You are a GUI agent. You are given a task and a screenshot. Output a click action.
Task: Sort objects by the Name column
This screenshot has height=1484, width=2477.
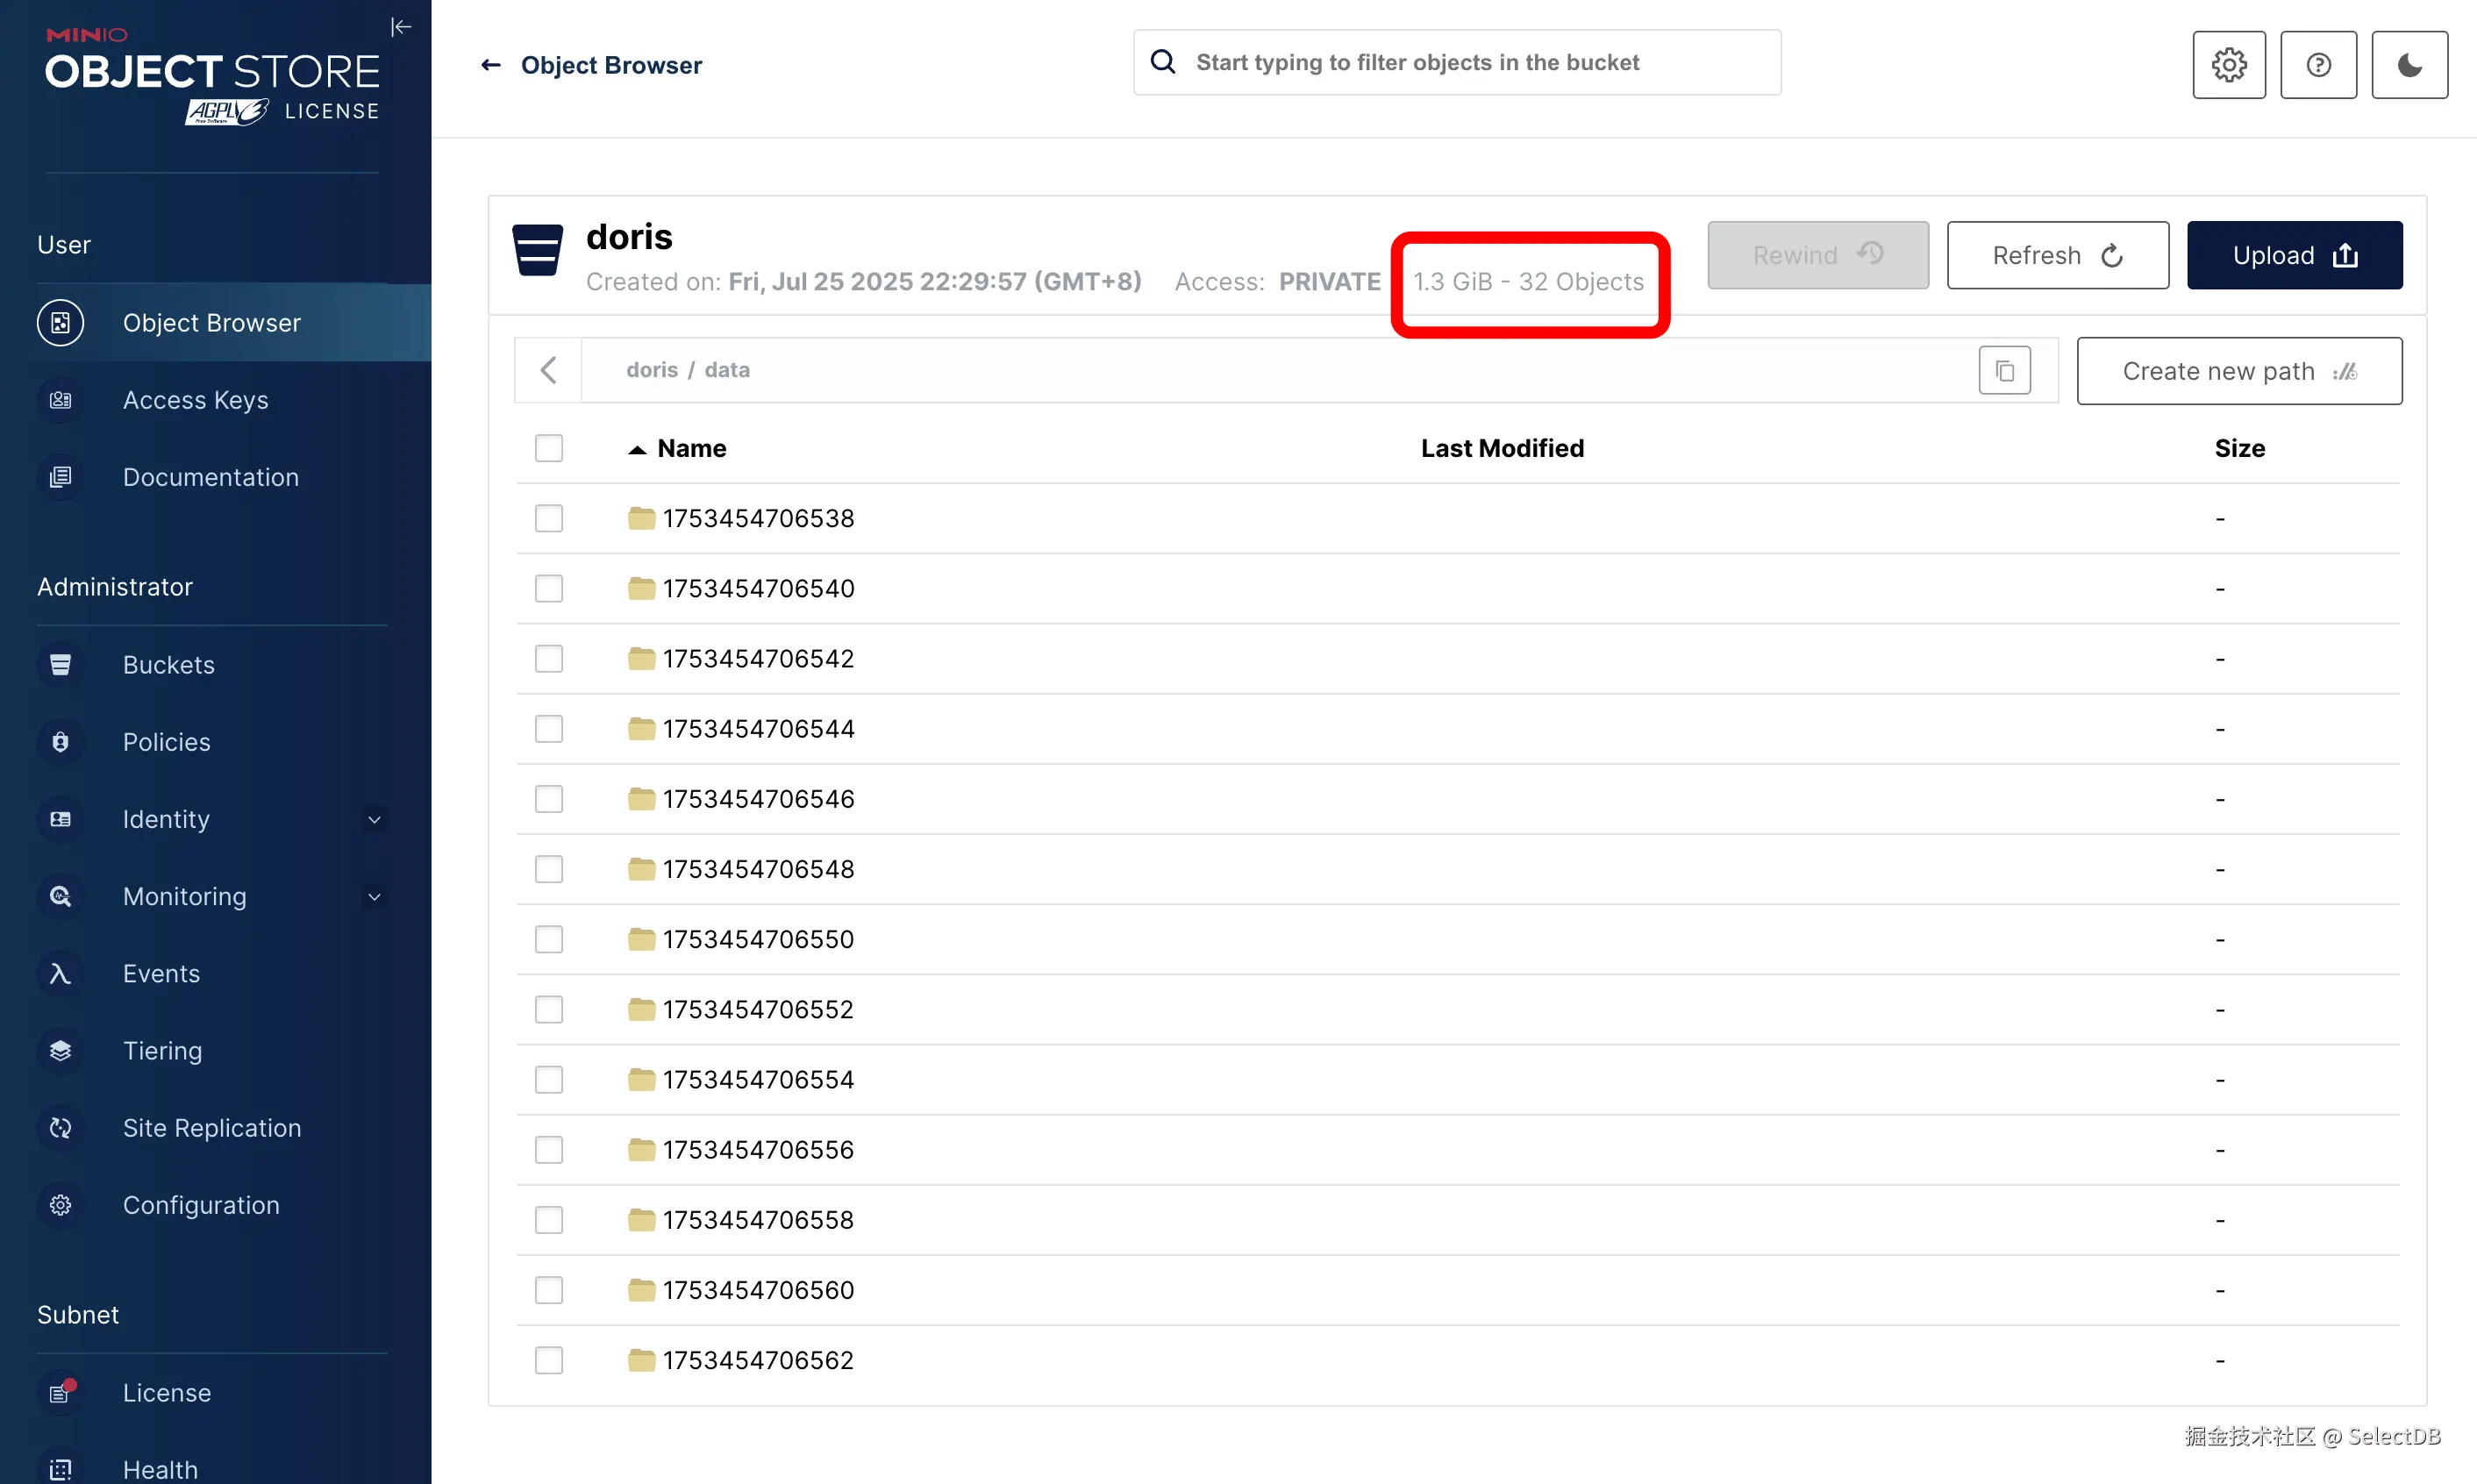[x=690, y=448]
